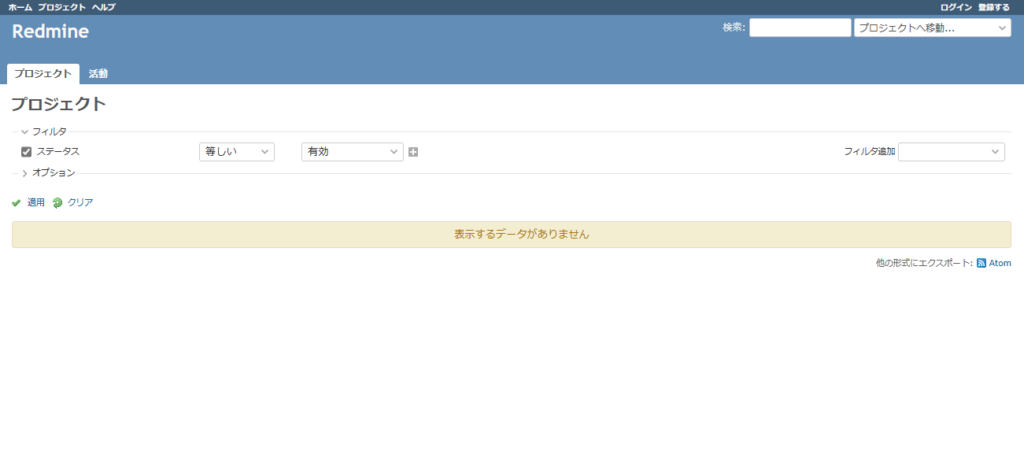Go to ホーム in top menu
Viewport: 1024px width, 470px height.
[20, 7]
